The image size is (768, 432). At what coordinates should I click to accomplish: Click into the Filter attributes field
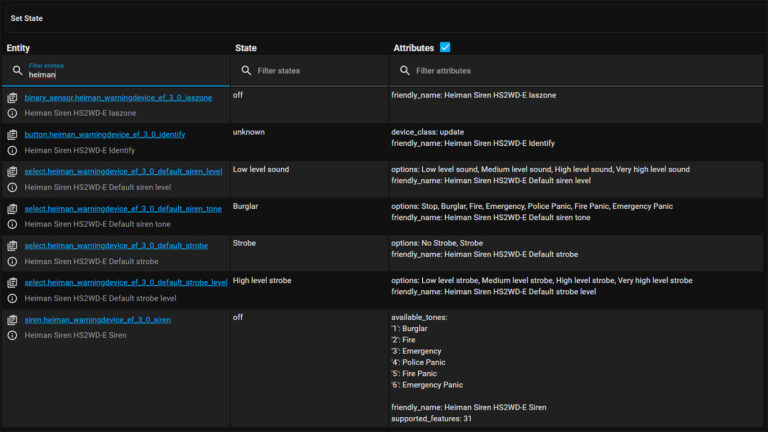click(x=580, y=71)
